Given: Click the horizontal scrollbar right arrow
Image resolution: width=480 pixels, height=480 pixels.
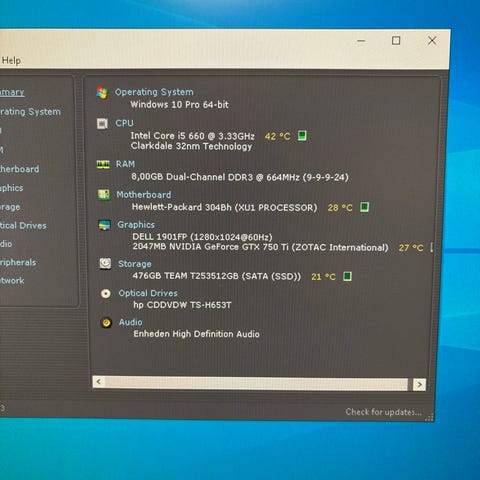Looking at the screenshot, I should click(x=419, y=385).
